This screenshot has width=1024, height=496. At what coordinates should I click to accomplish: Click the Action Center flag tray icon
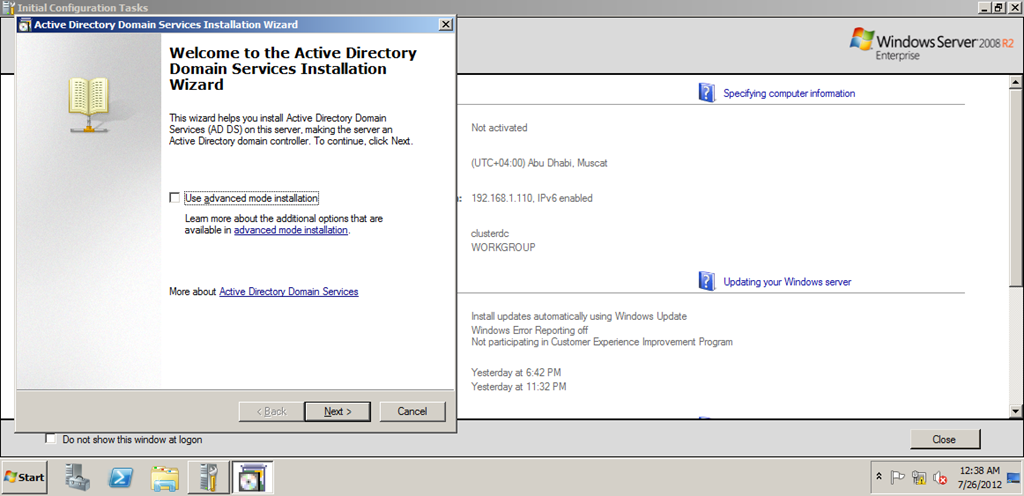(x=897, y=478)
